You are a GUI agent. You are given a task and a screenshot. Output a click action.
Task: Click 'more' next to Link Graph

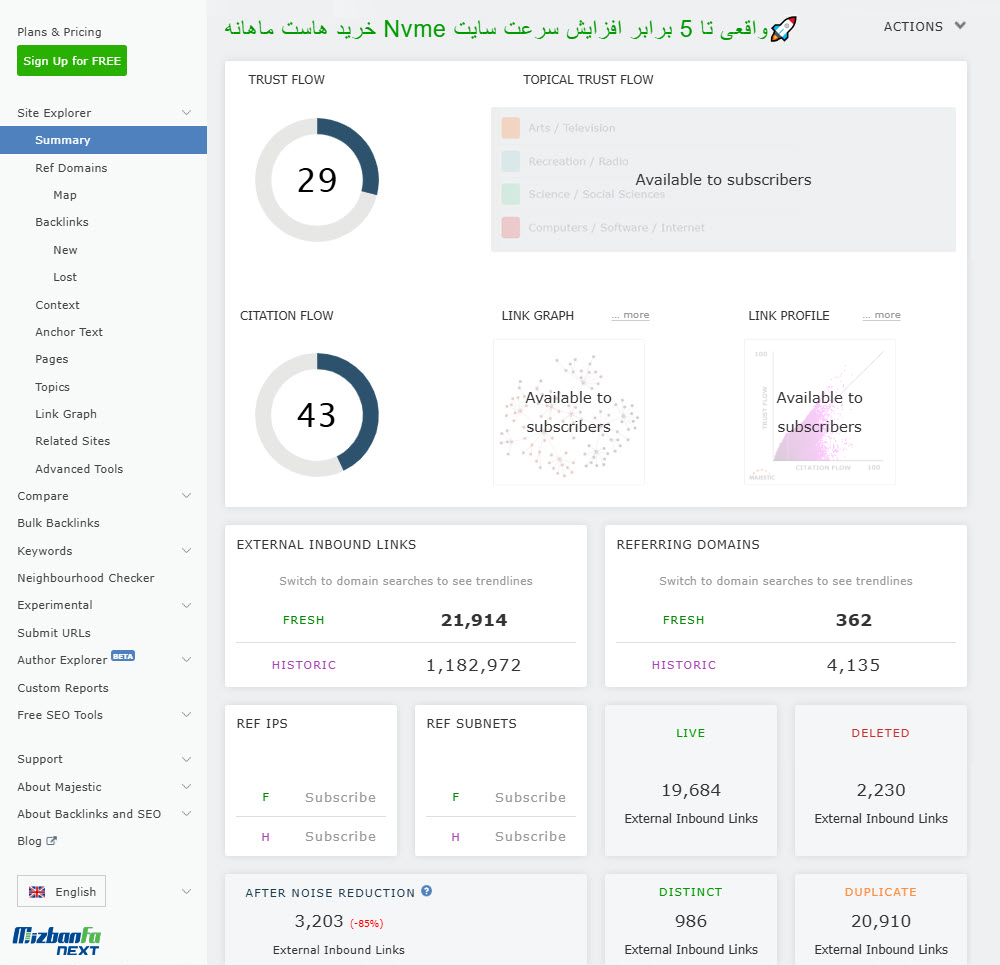[630, 315]
